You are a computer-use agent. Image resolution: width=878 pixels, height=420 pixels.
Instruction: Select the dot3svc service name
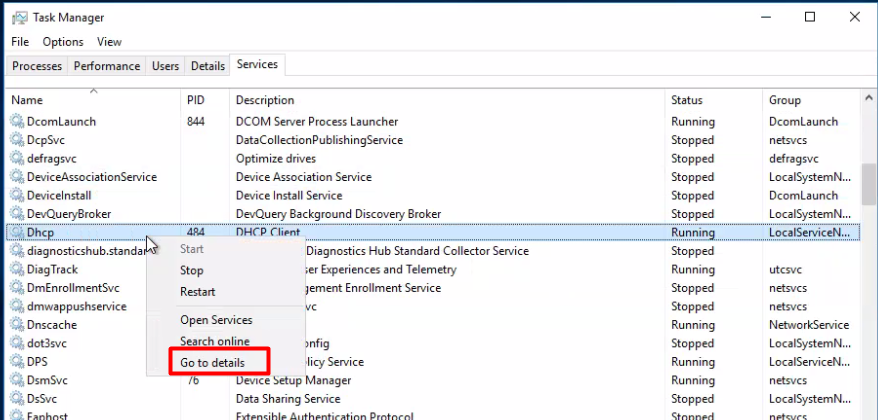[46, 343]
